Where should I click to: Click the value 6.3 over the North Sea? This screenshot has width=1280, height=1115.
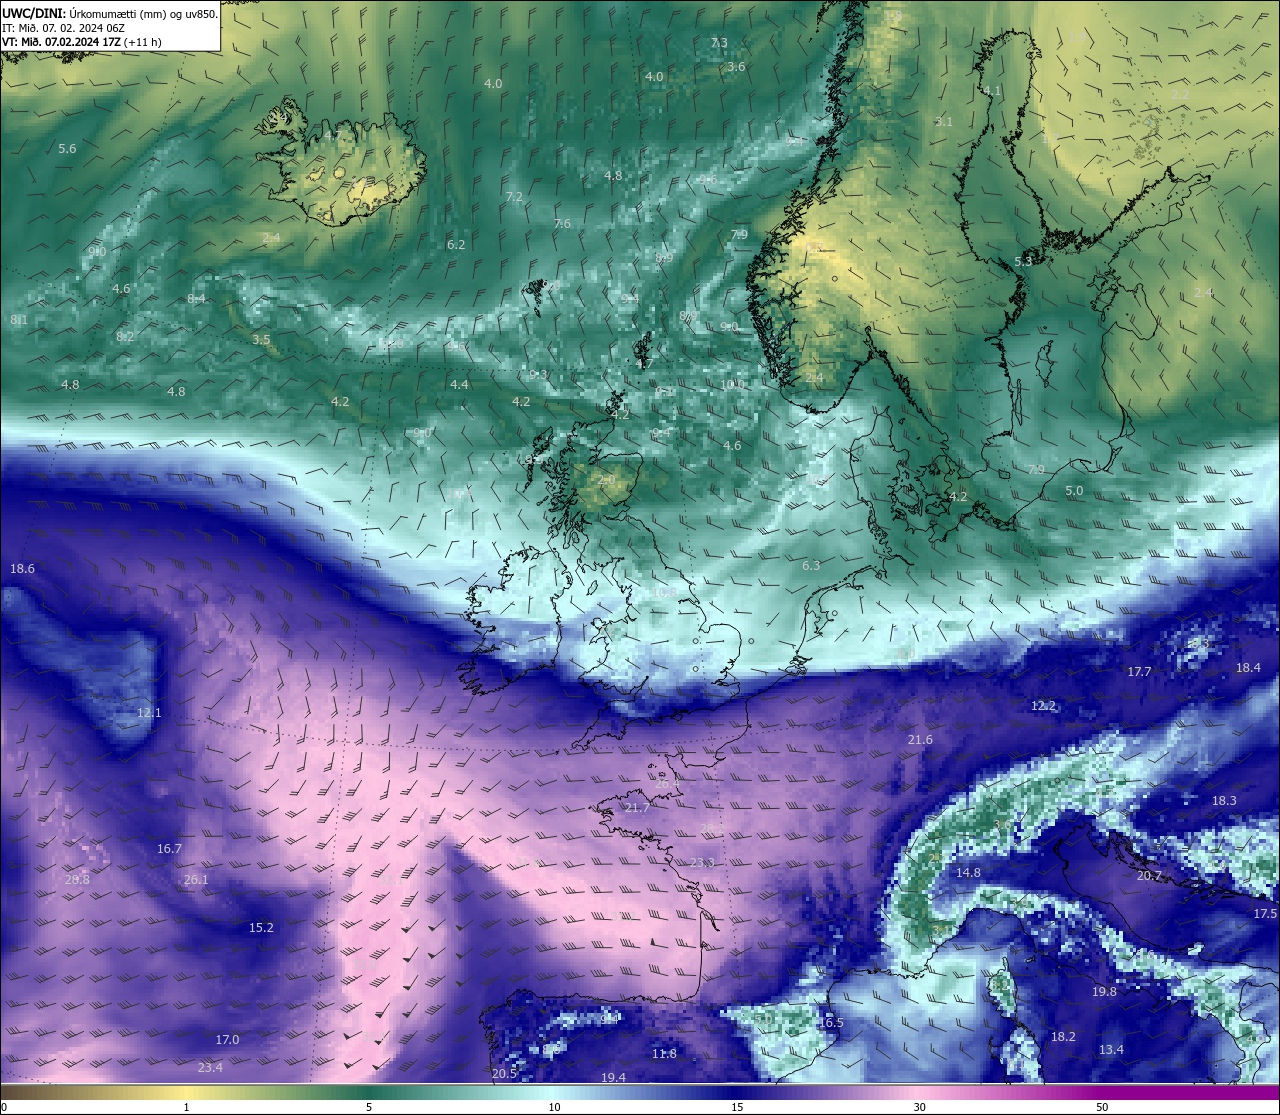811,566
